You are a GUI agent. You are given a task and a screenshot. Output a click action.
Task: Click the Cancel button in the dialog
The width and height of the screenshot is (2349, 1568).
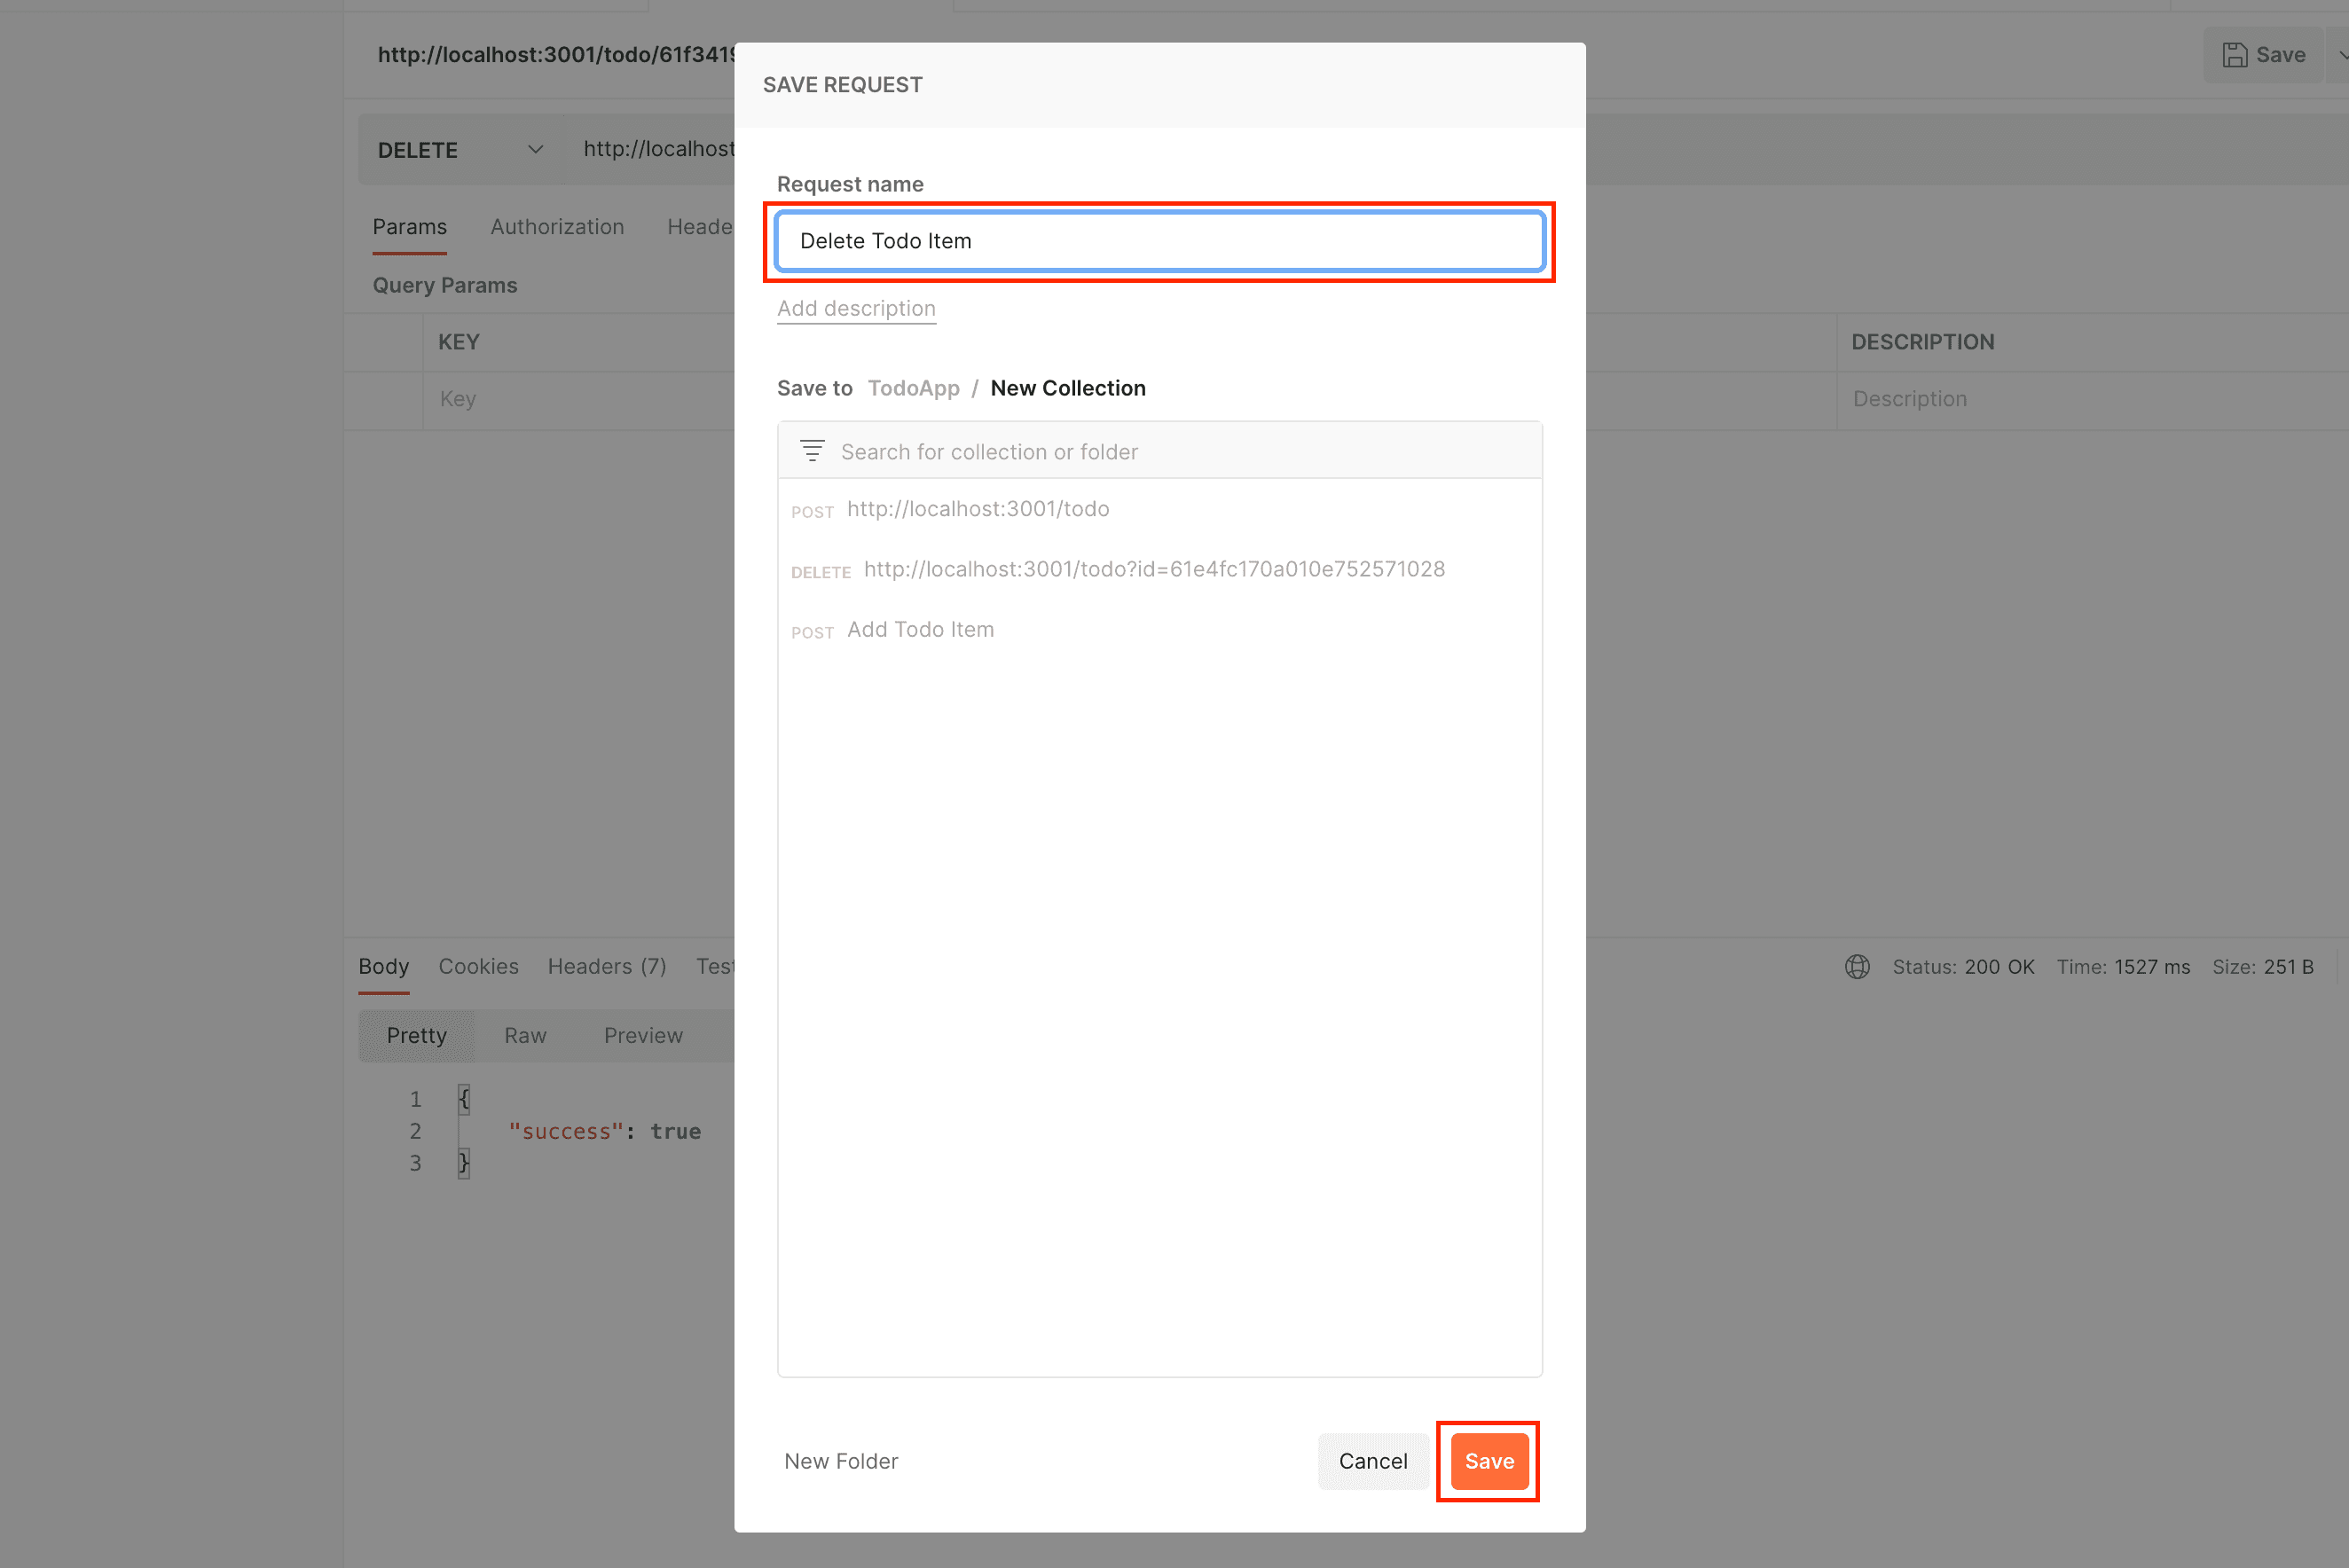pyautogui.click(x=1373, y=1461)
